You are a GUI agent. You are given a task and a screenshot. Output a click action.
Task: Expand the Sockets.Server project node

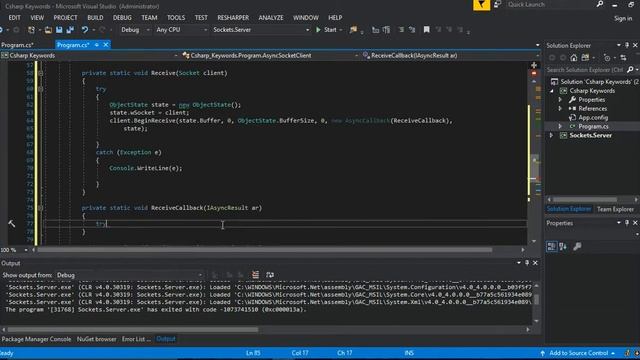pos(551,136)
